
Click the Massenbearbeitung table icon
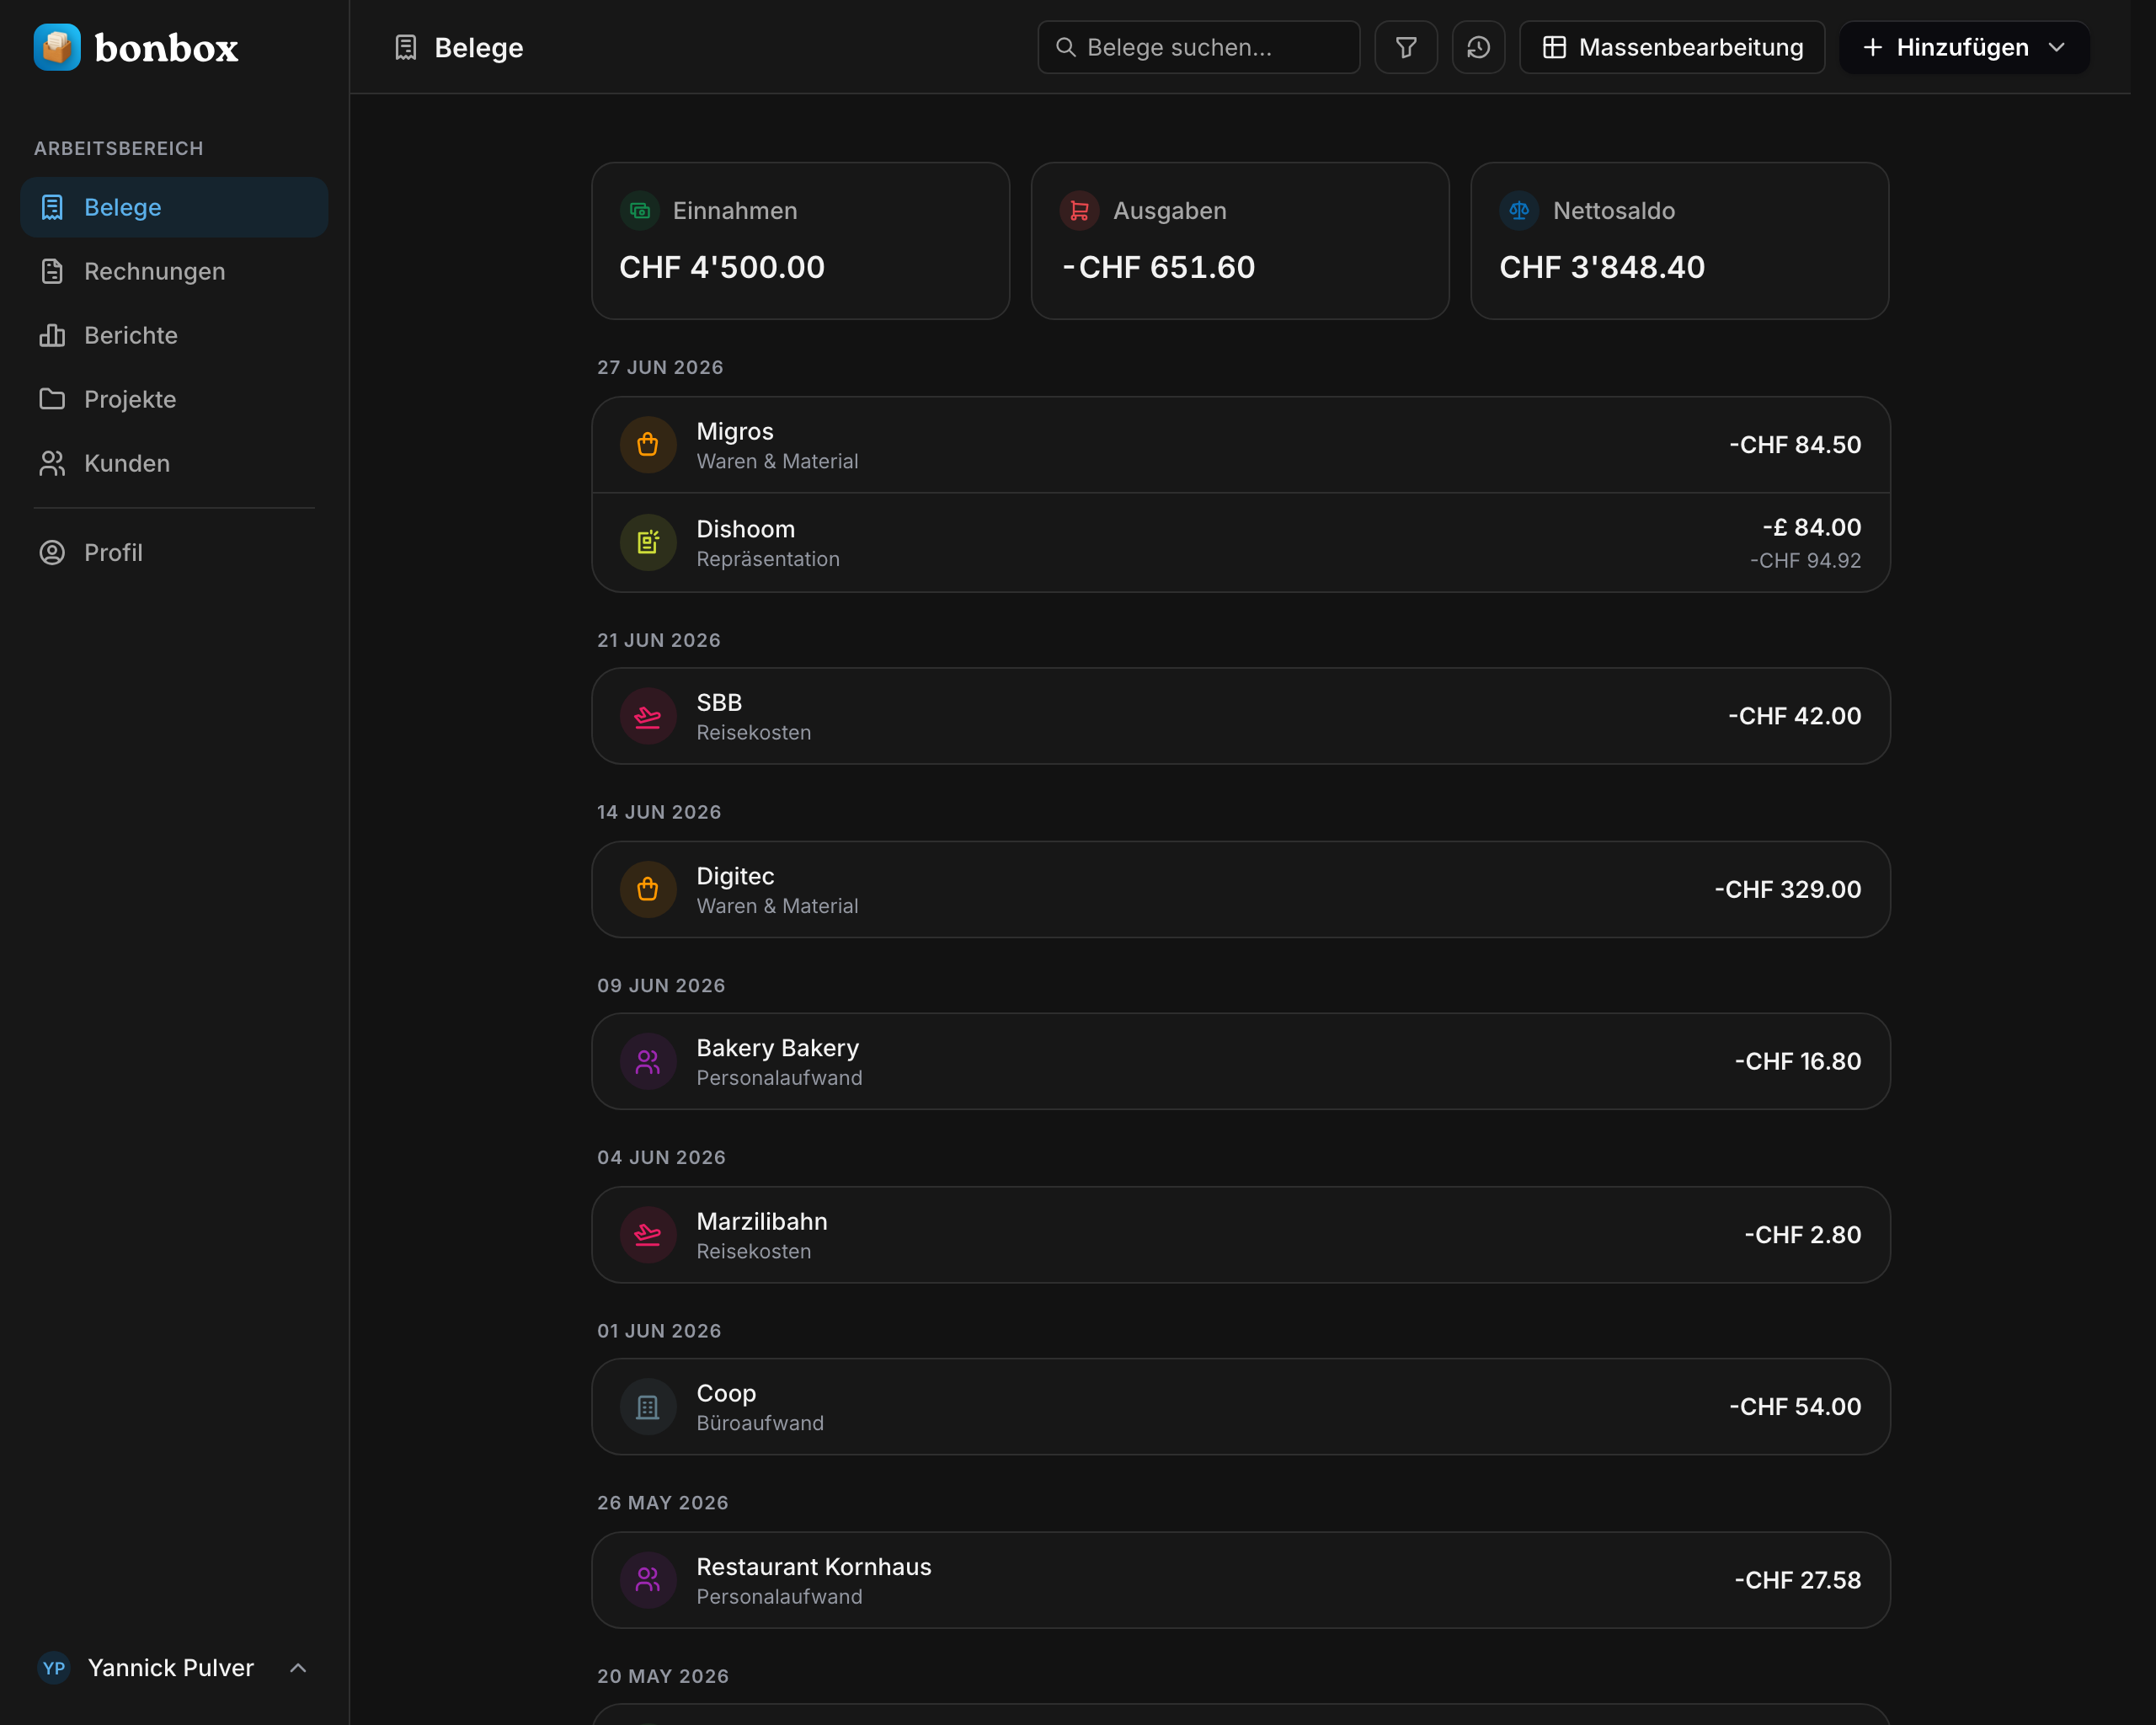(x=1554, y=47)
